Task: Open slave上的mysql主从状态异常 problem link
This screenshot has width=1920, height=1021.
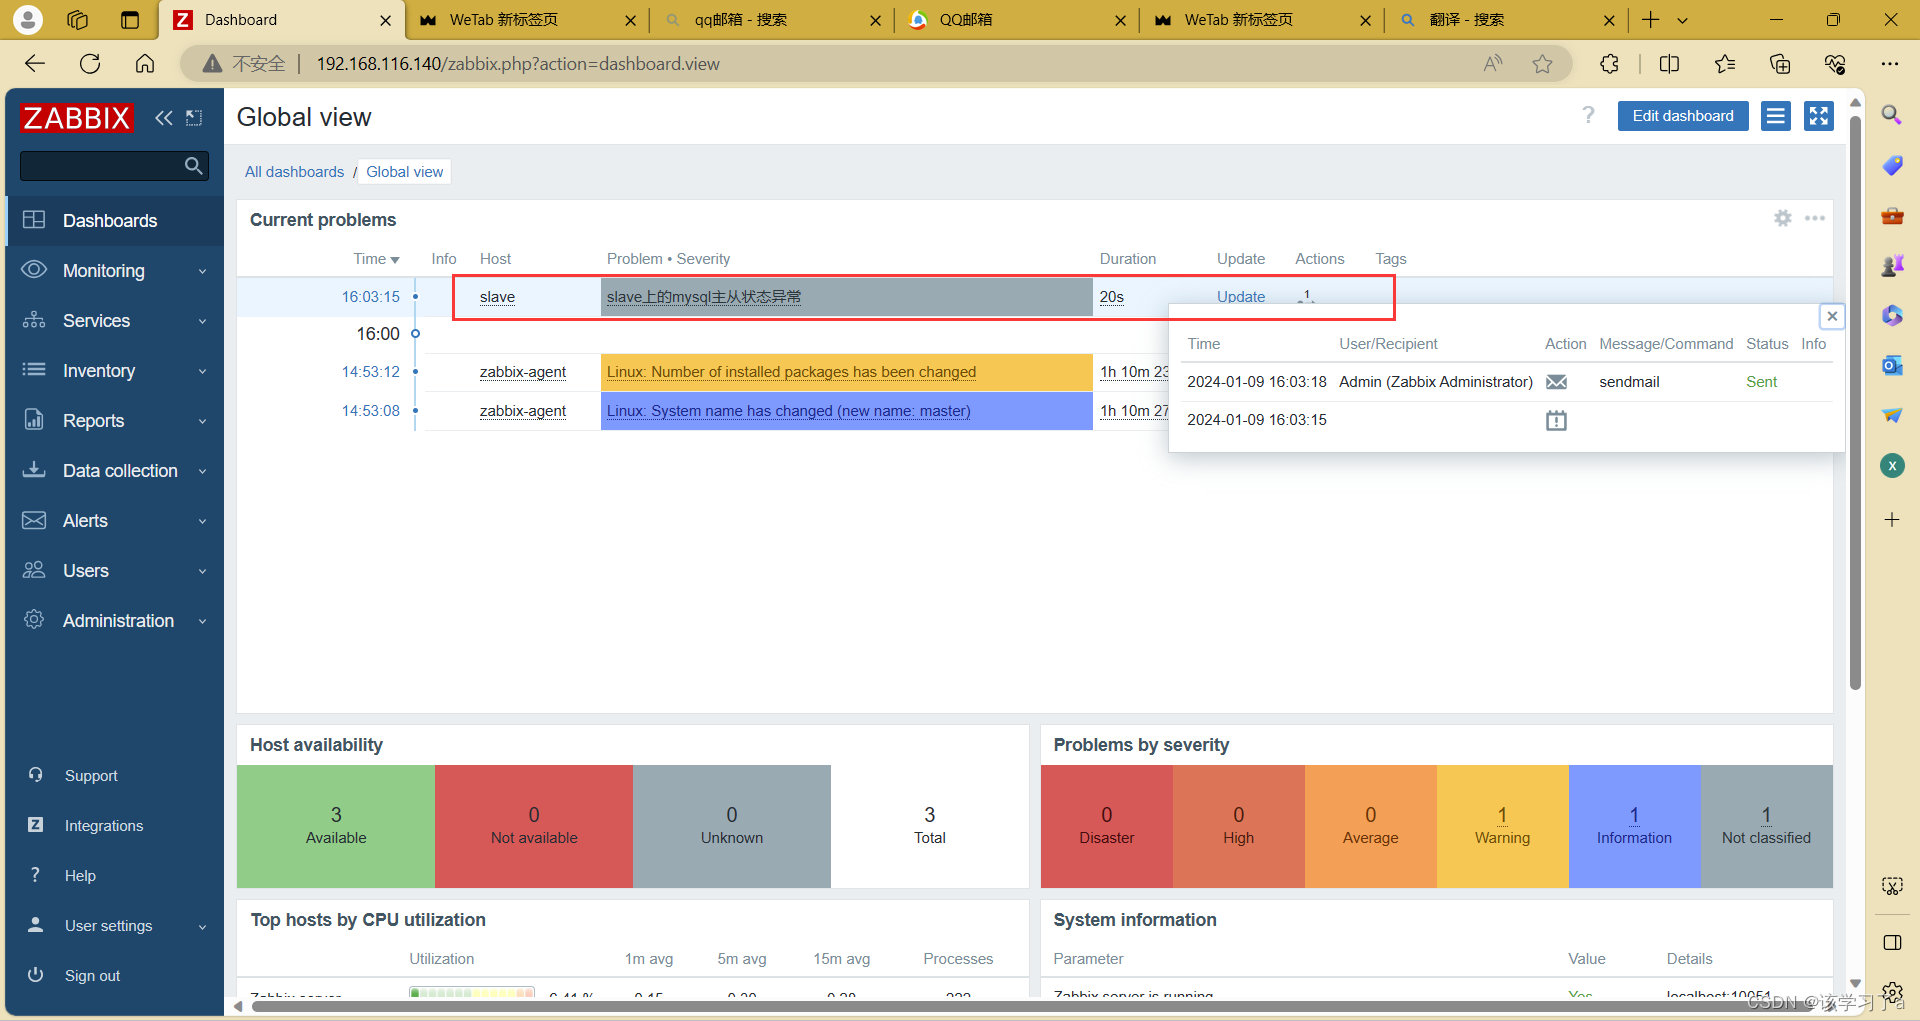Action: point(704,297)
